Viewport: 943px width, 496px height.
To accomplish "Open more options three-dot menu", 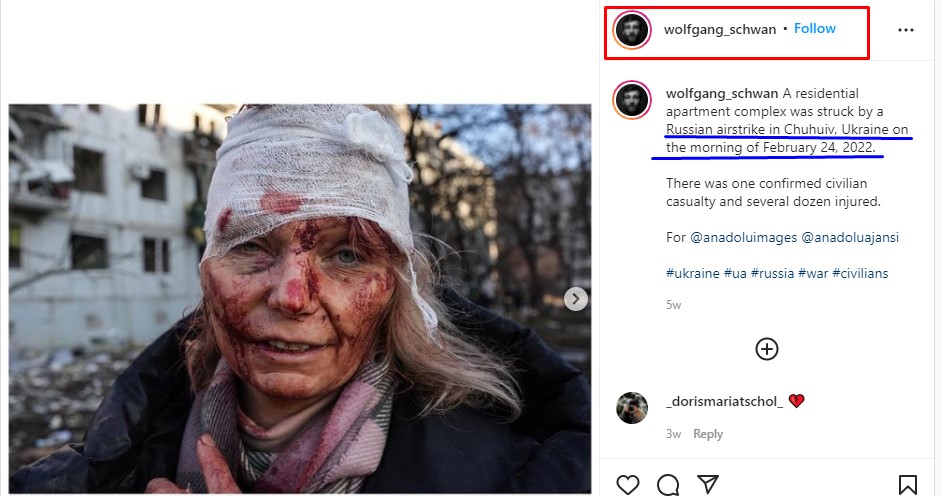I will 906,30.
